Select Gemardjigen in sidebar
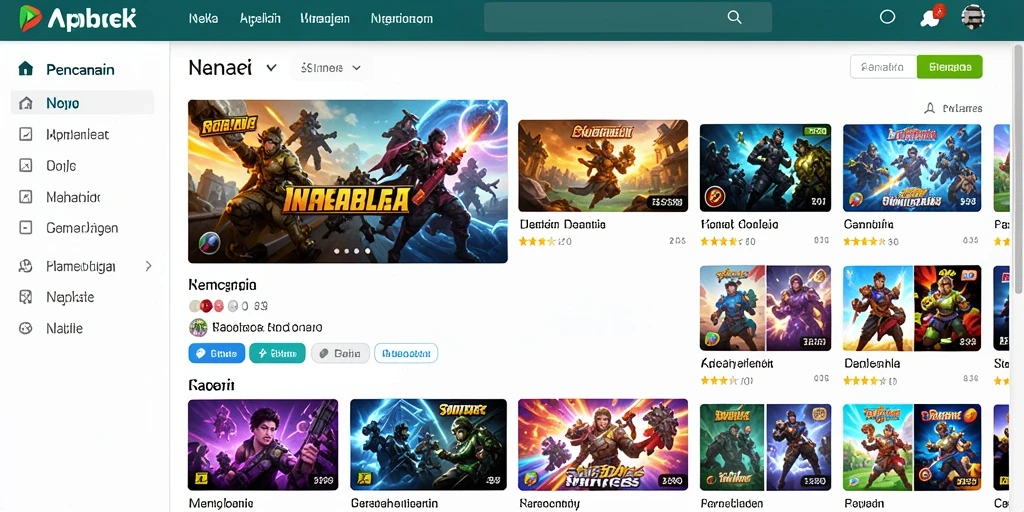Screen dimensions: 1024x512 [x=82, y=228]
